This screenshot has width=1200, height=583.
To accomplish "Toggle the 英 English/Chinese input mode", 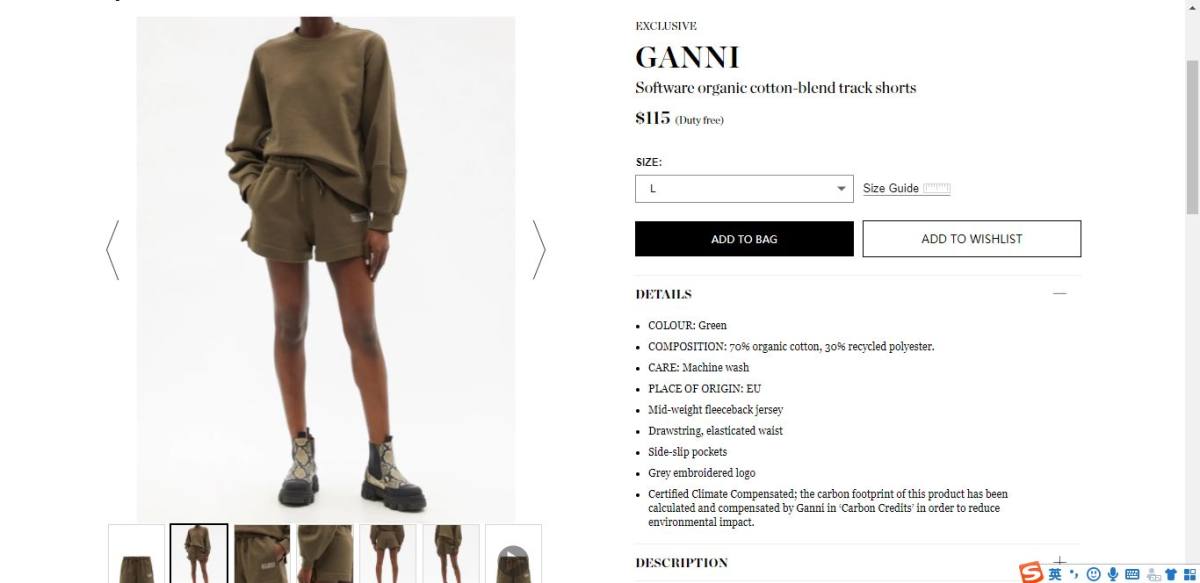I will point(1055,573).
